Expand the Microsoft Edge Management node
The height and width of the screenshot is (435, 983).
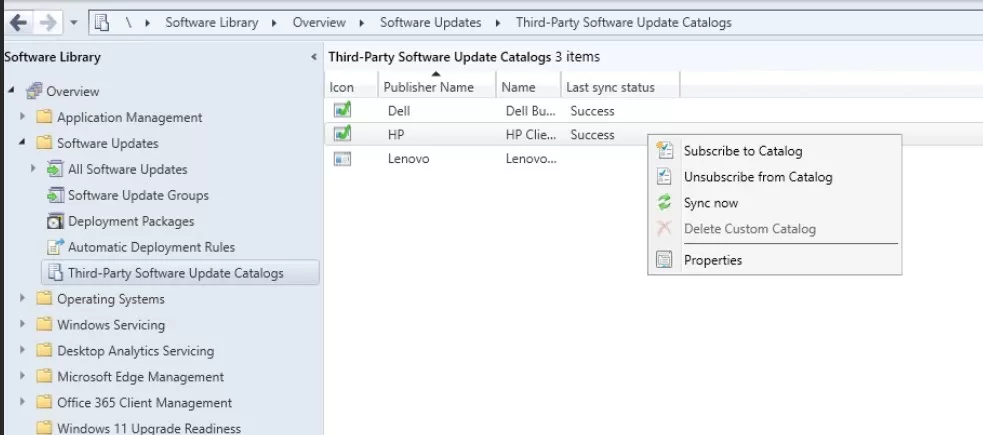point(23,377)
